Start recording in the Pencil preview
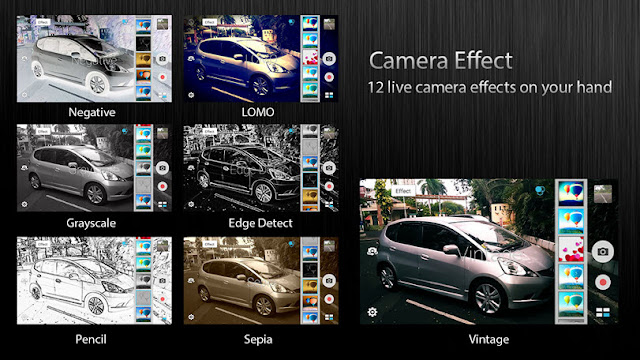 click(162, 299)
